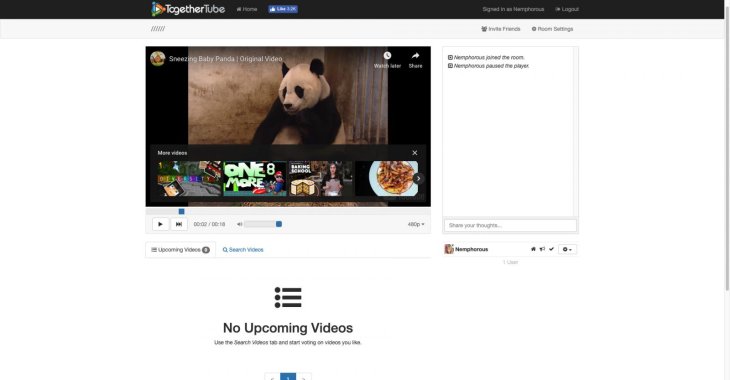This screenshot has width=730, height=380.
Task: Select page 1 in the pagination
Action: coord(288,377)
